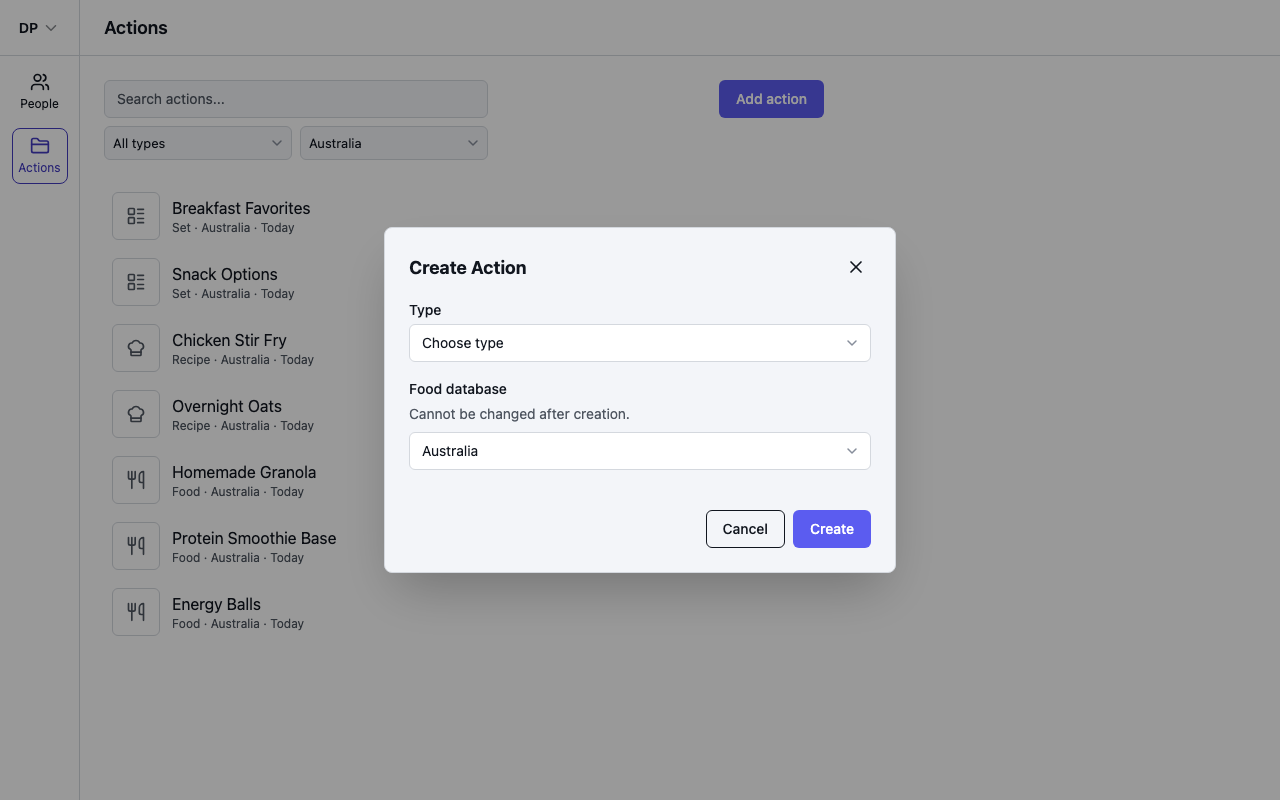Open the Protein Smoothie Base item
The width and height of the screenshot is (1280, 800).
[x=254, y=538]
